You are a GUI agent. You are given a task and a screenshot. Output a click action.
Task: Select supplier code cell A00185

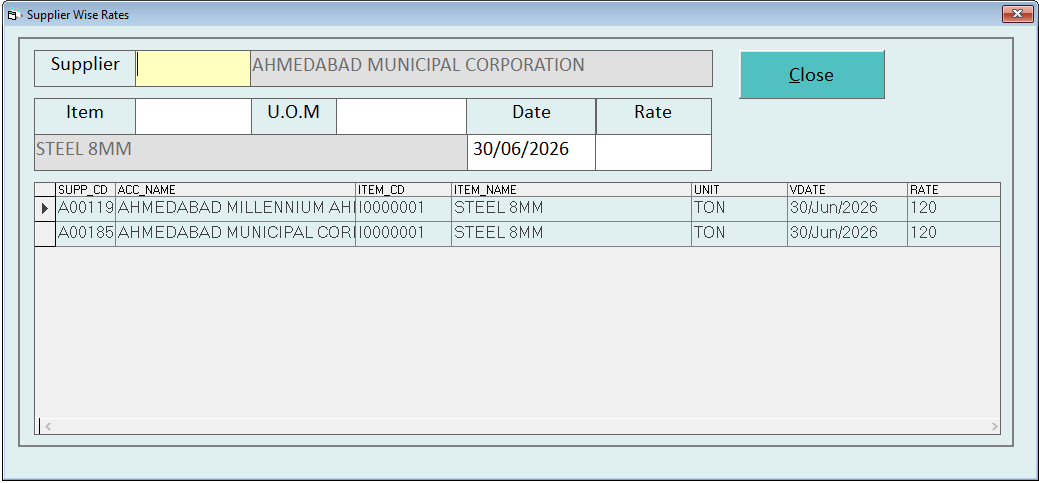click(x=85, y=234)
